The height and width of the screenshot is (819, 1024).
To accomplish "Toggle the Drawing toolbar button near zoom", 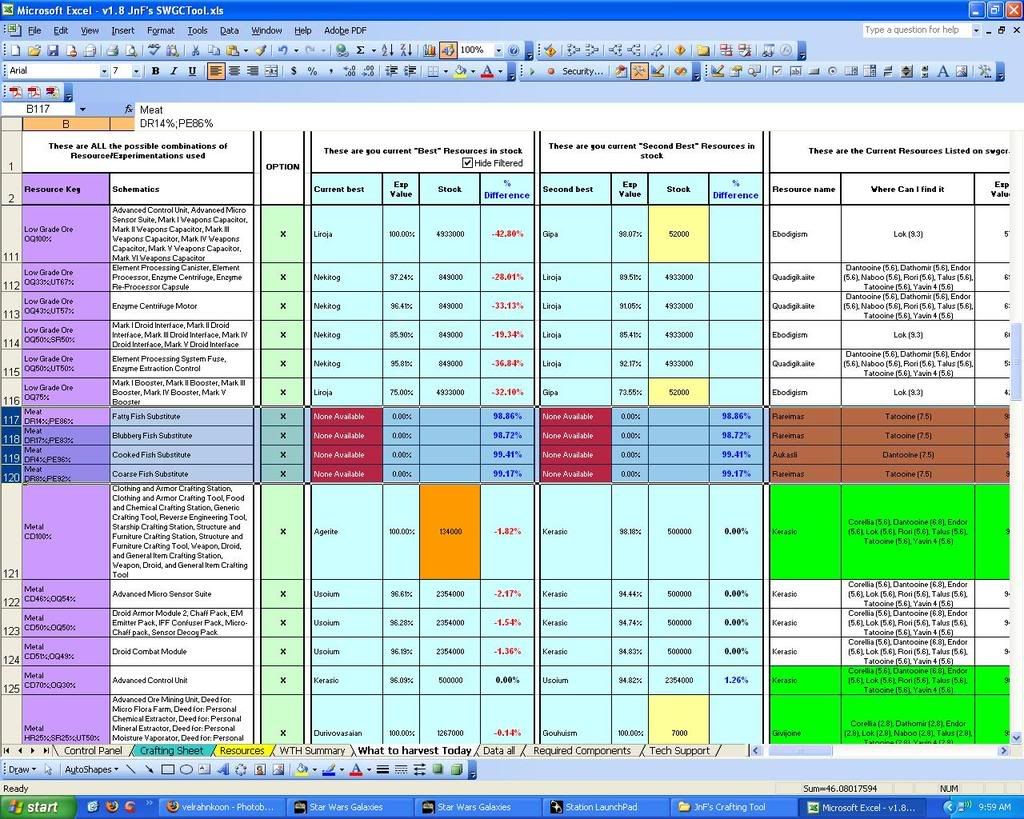I will pos(448,50).
